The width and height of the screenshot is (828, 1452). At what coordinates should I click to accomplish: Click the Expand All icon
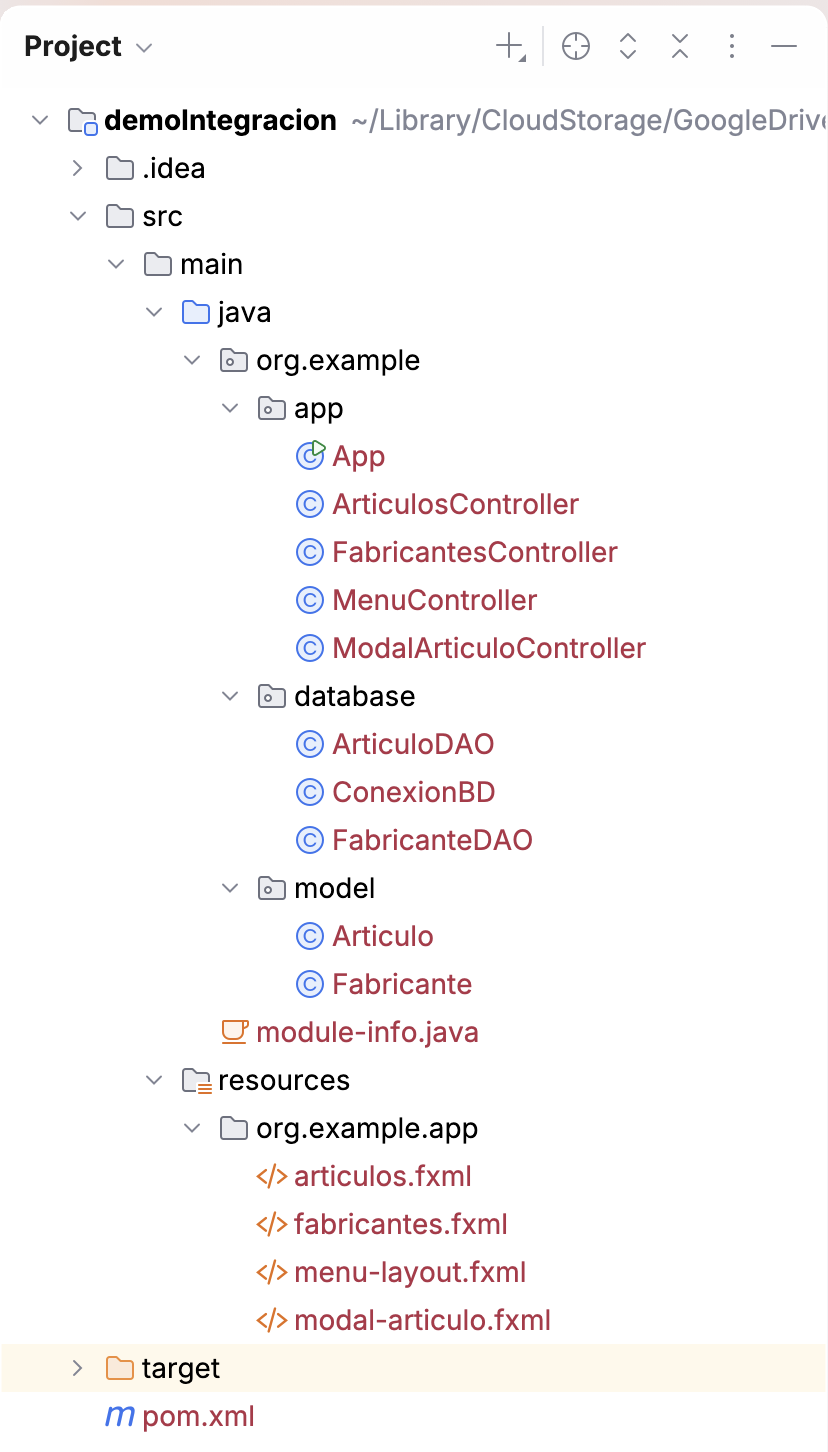(x=628, y=46)
